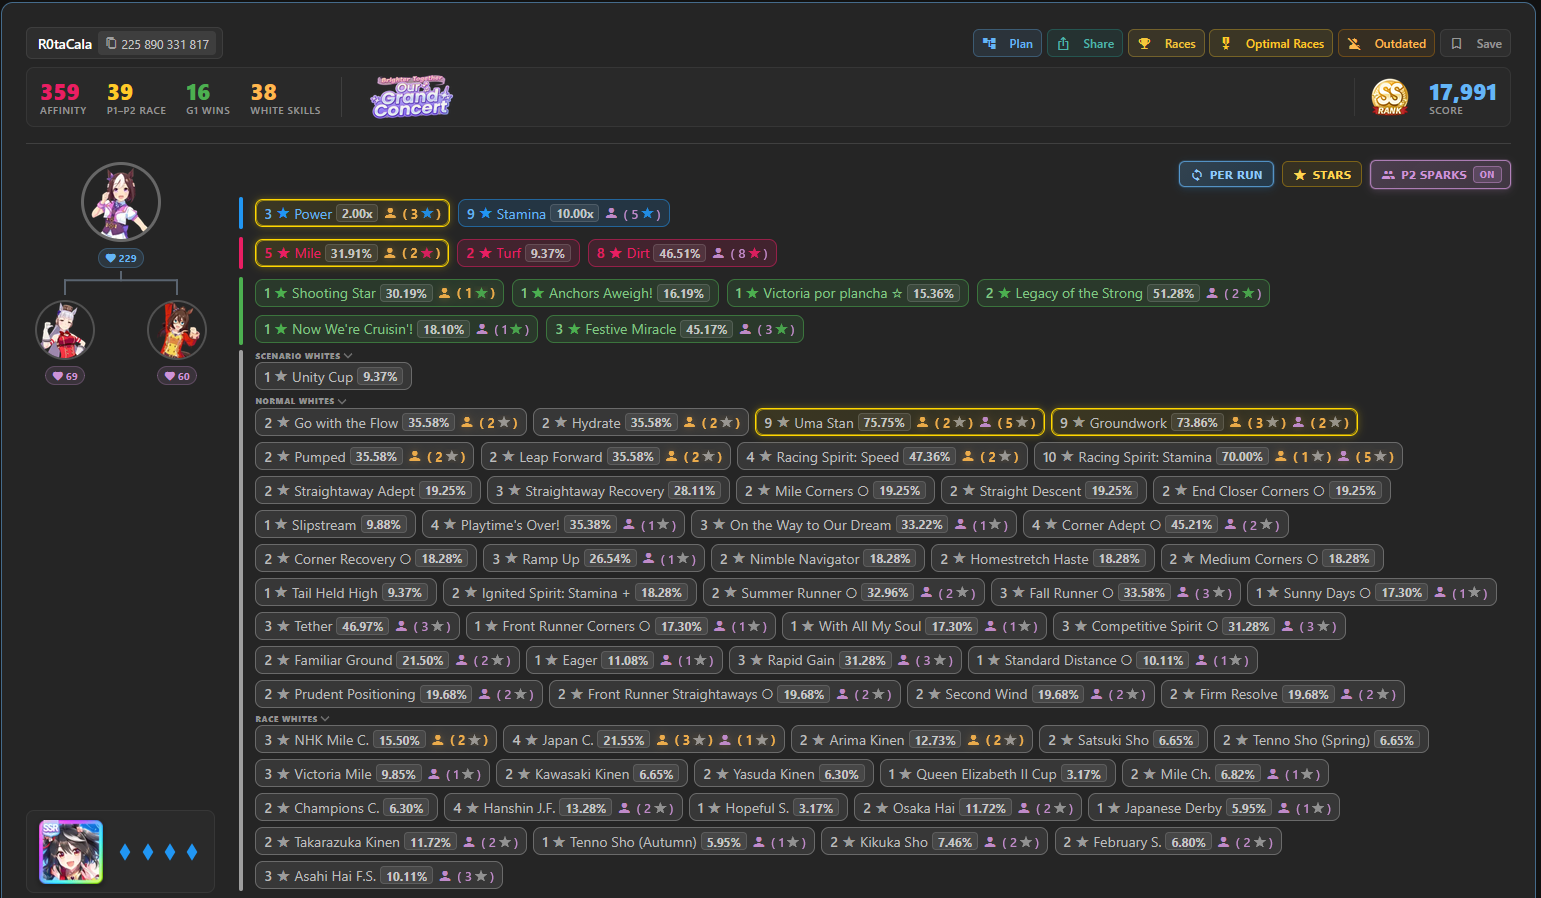The width and height of the screenshot is (1541, 898).
Task: Click the Anchors Aweigh! spark
Action: click(615, 293)
